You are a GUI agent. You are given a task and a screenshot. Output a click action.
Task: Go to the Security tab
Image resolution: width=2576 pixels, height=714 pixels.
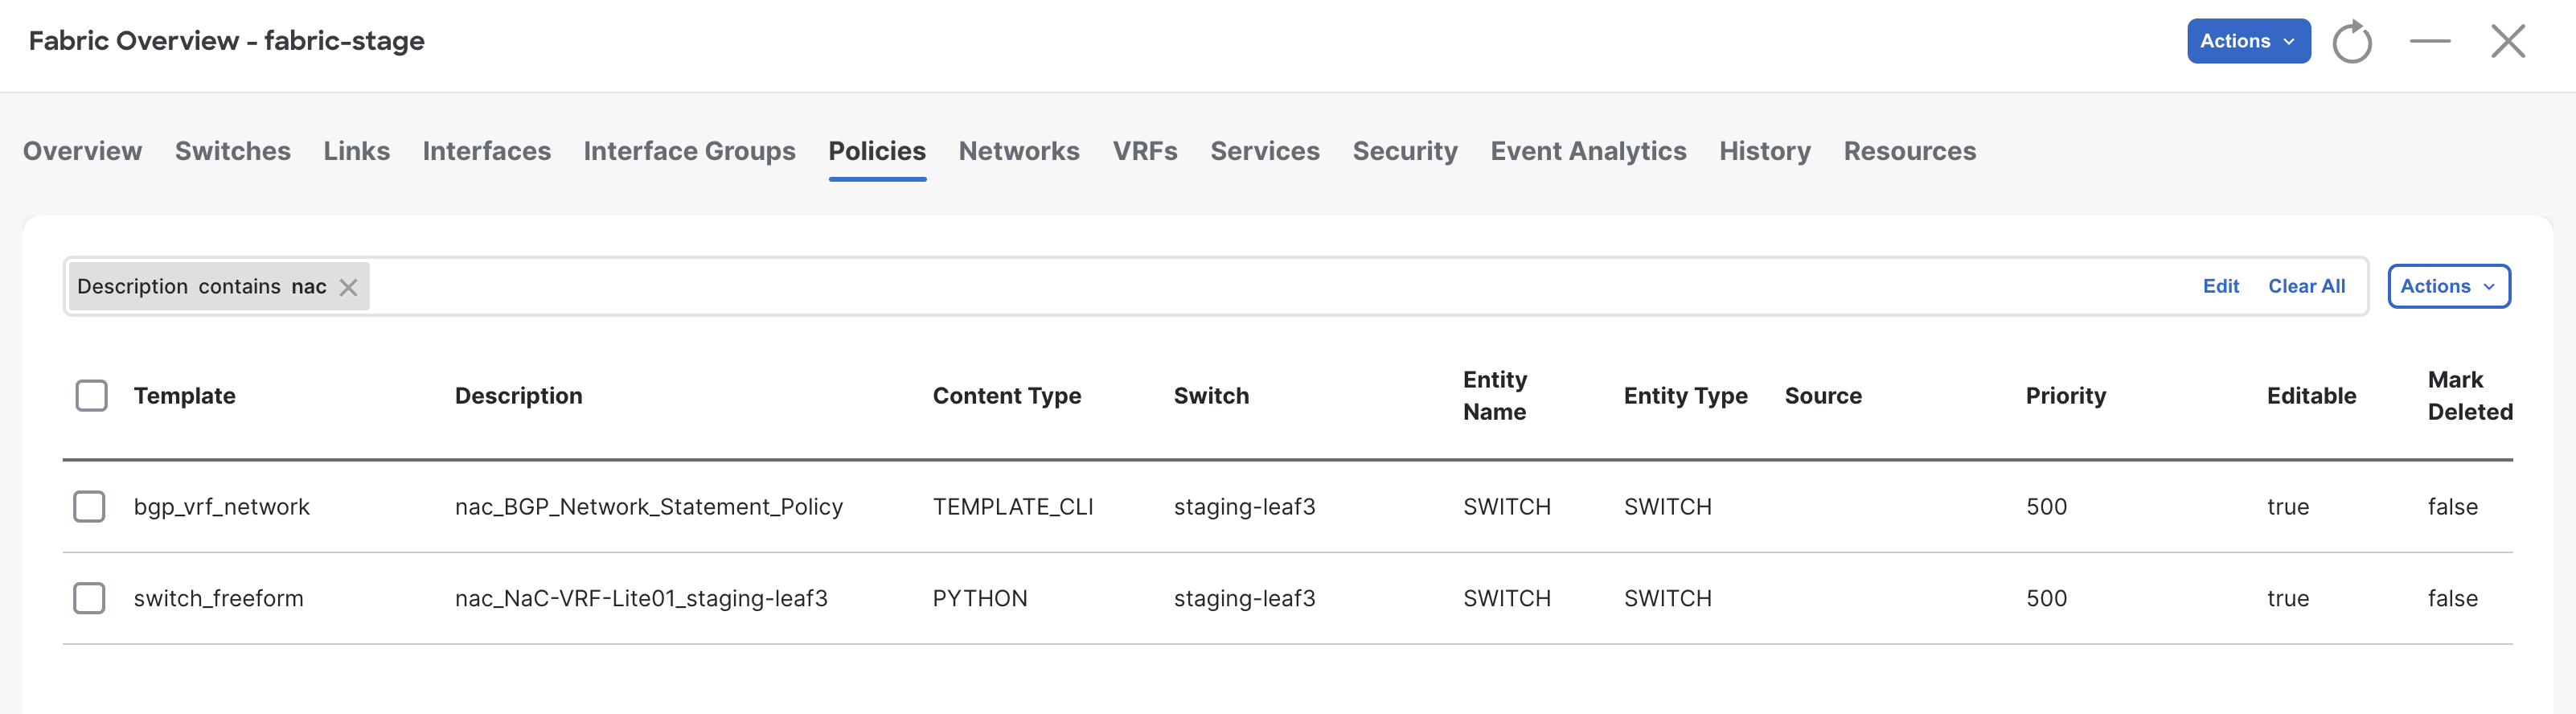pyautogui.click(x=1405, y=151)
